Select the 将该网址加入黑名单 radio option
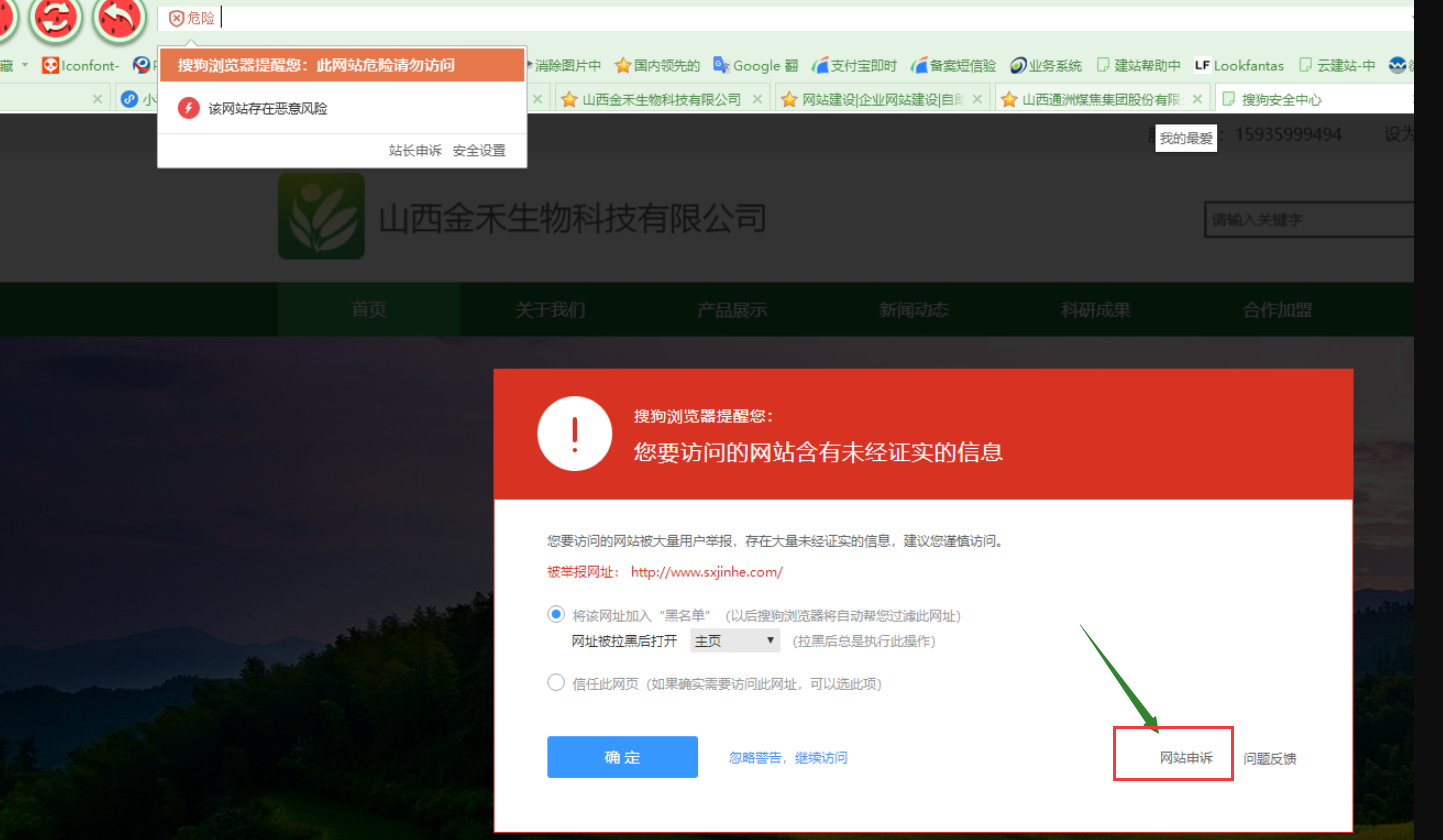The width and height of the screenshot is (1443, 840). (x=556, y=615)
